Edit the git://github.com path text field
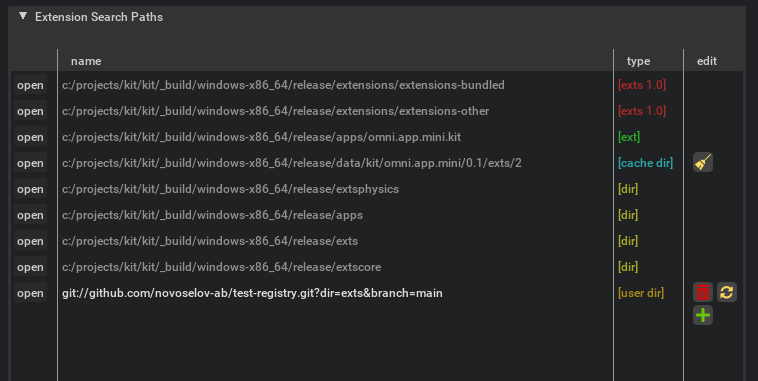758x381 pixels. (x=335, y=293)
